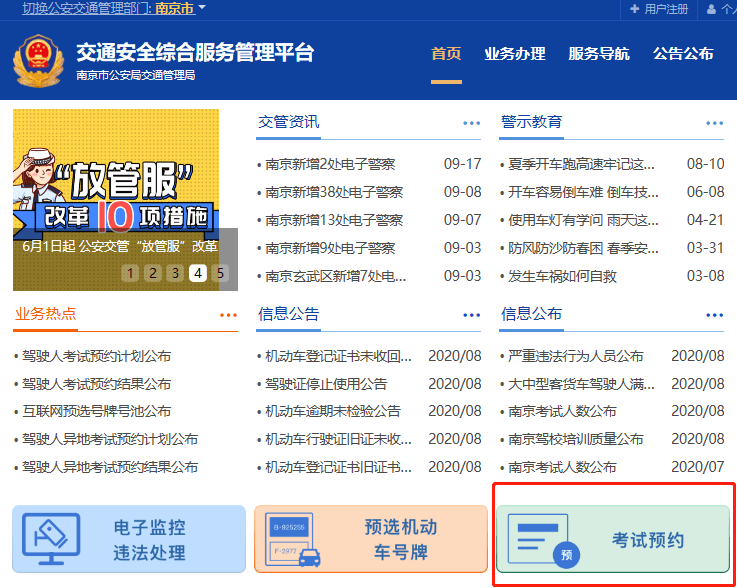Click the 考试预约 document icon

[x=543, y=541]
